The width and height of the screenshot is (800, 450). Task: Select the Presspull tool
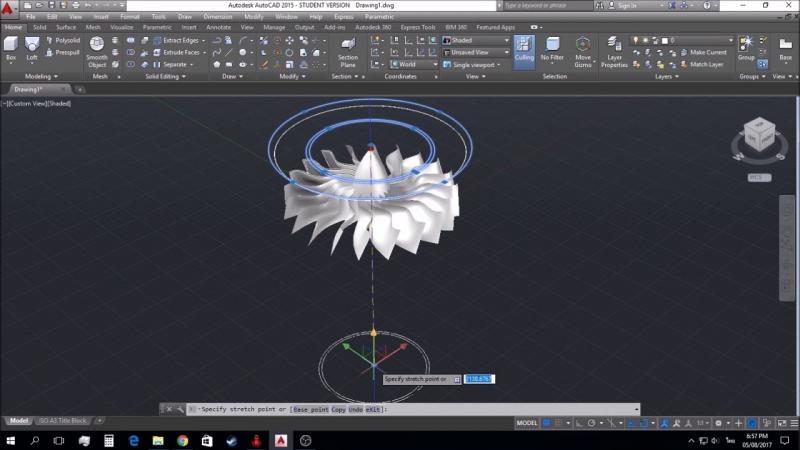coord(62,52)
